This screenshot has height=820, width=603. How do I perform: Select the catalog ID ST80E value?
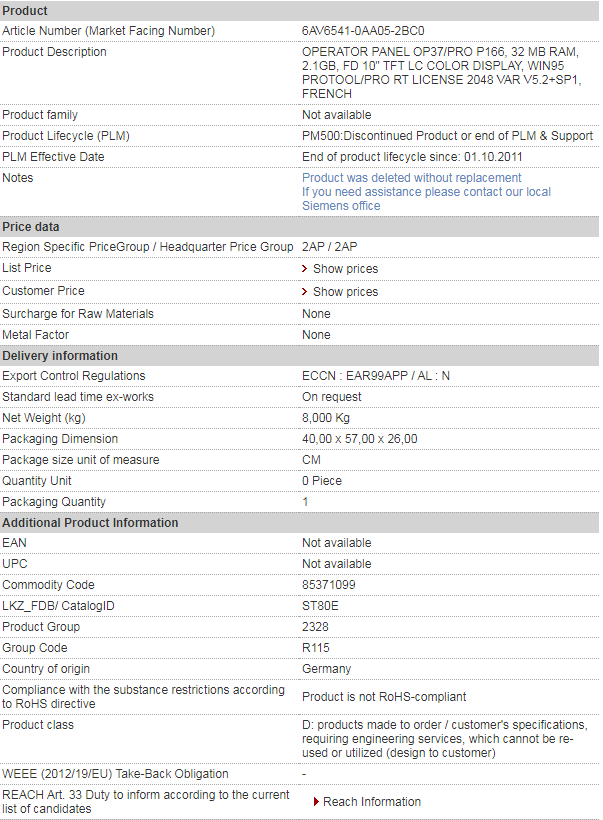tap(320, 606)
